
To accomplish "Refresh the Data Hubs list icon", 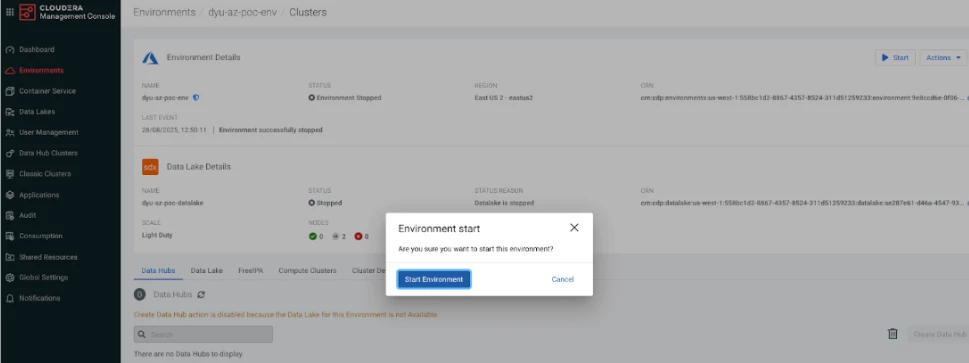I will 201,294.
